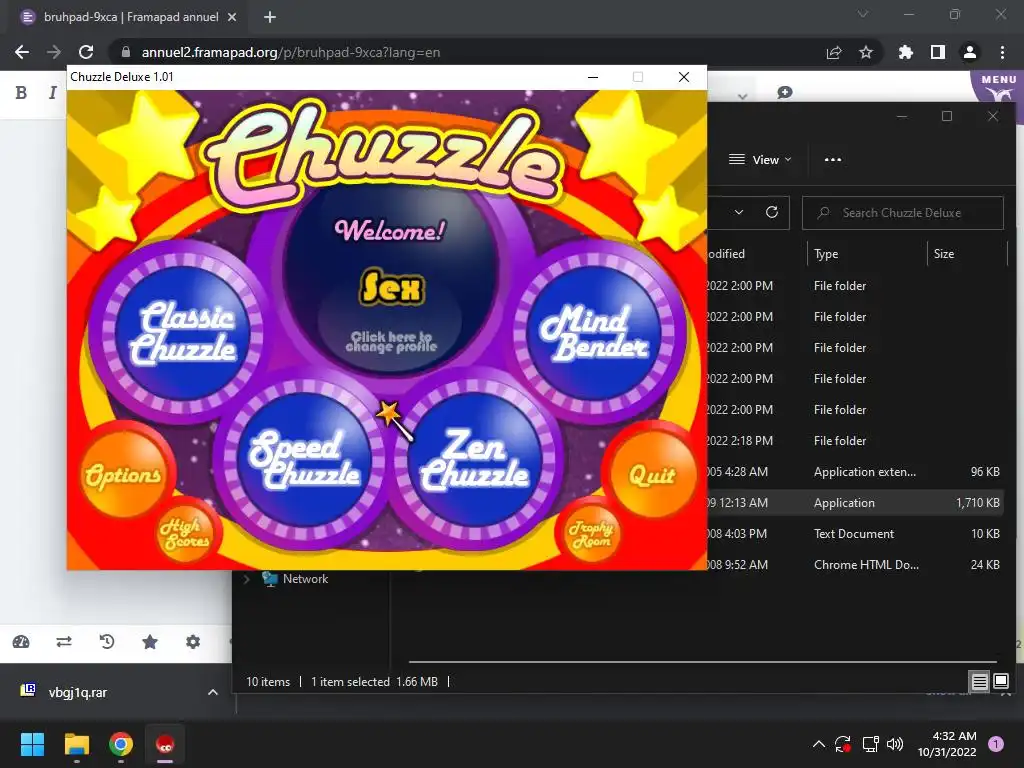Open the Windows Start menu

(32, 744)
